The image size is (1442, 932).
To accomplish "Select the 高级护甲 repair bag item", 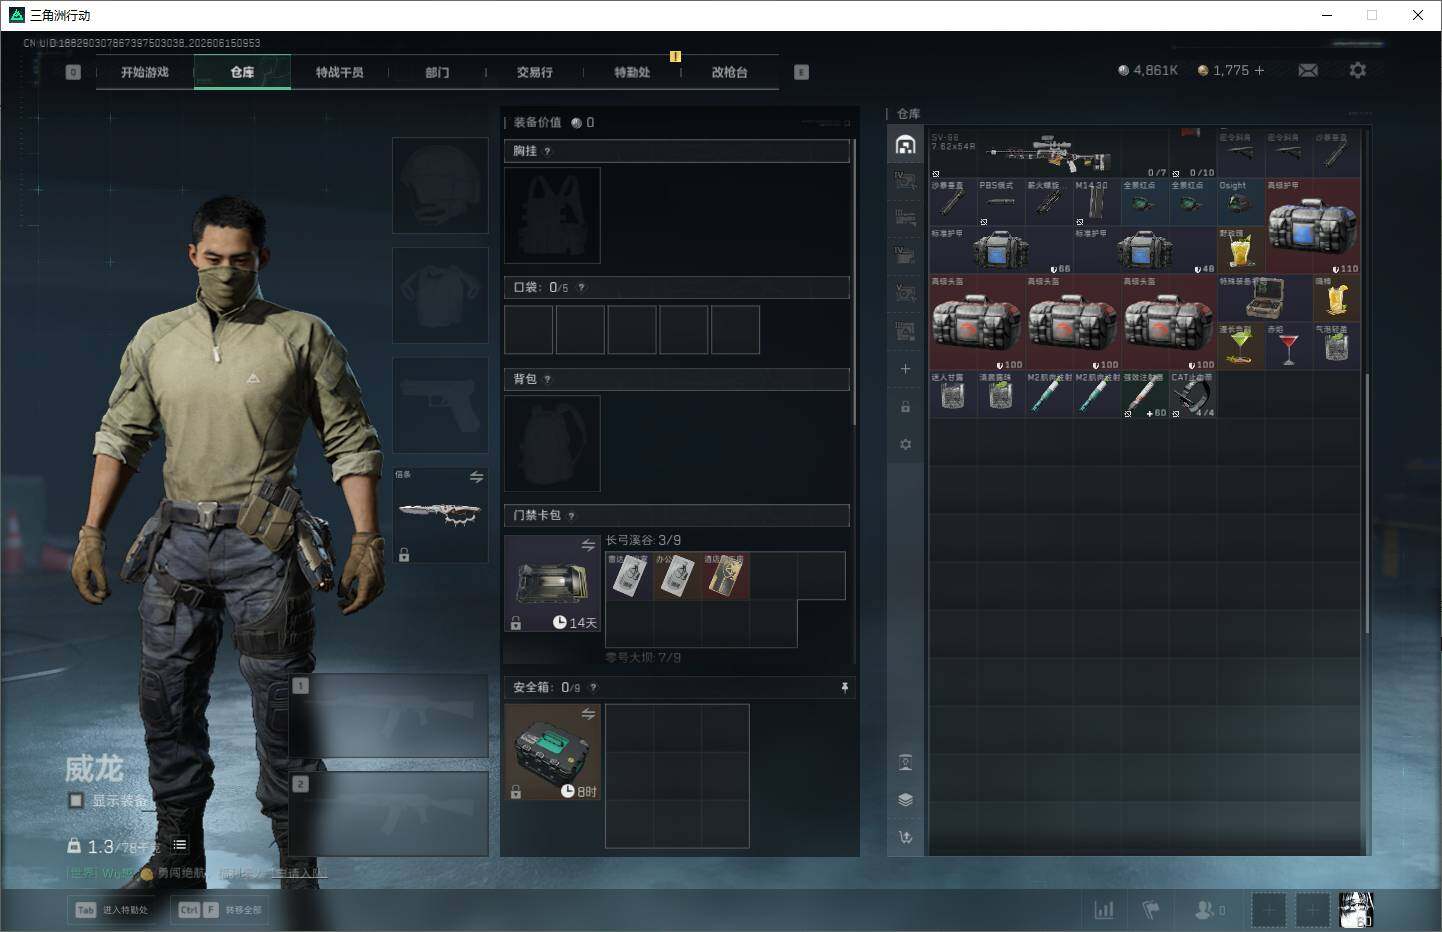I will click(1313, 226).
